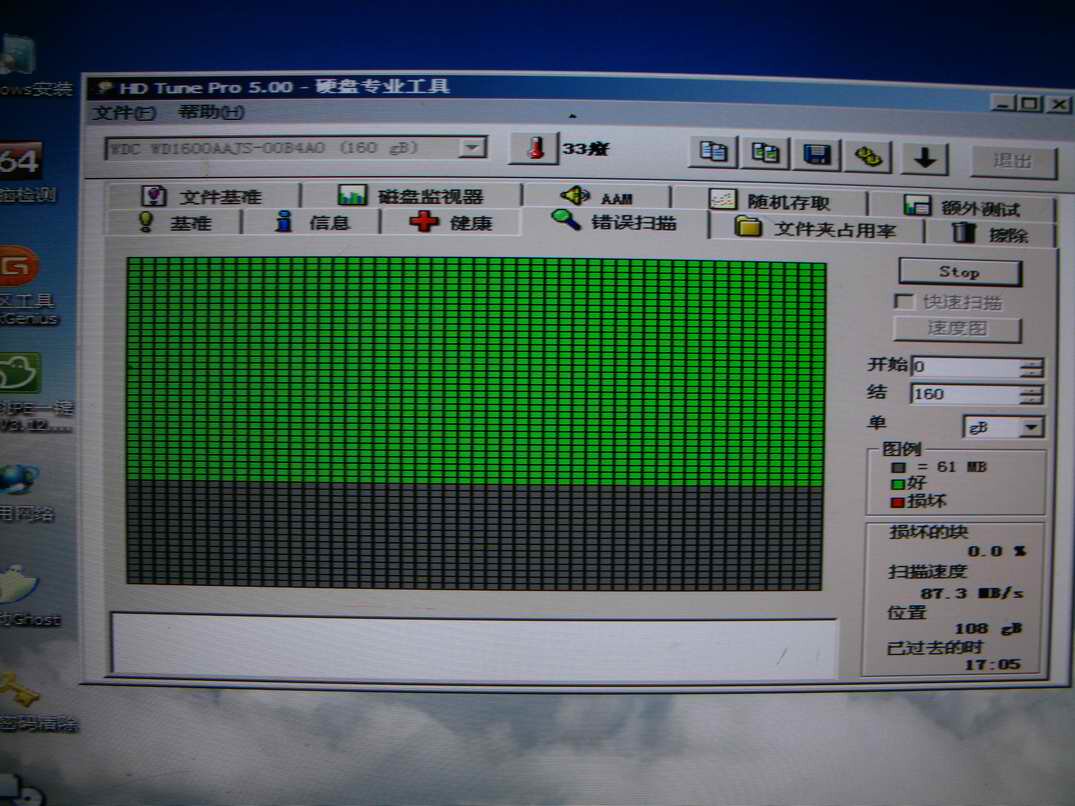
Task: Switch to the 随机存取 tab
Action: (769, 201)
